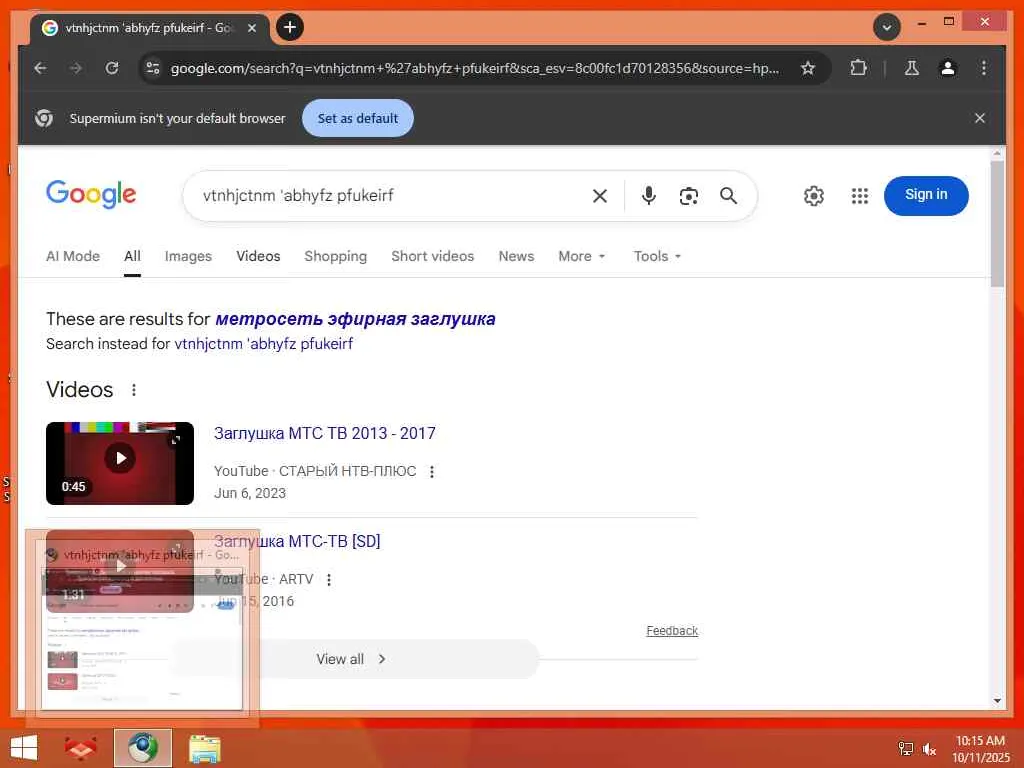Screen dimensions: 1024x768
Task: Open Заглушка МТС-ТВ [SD] link
Action: (x=297, y=541)
